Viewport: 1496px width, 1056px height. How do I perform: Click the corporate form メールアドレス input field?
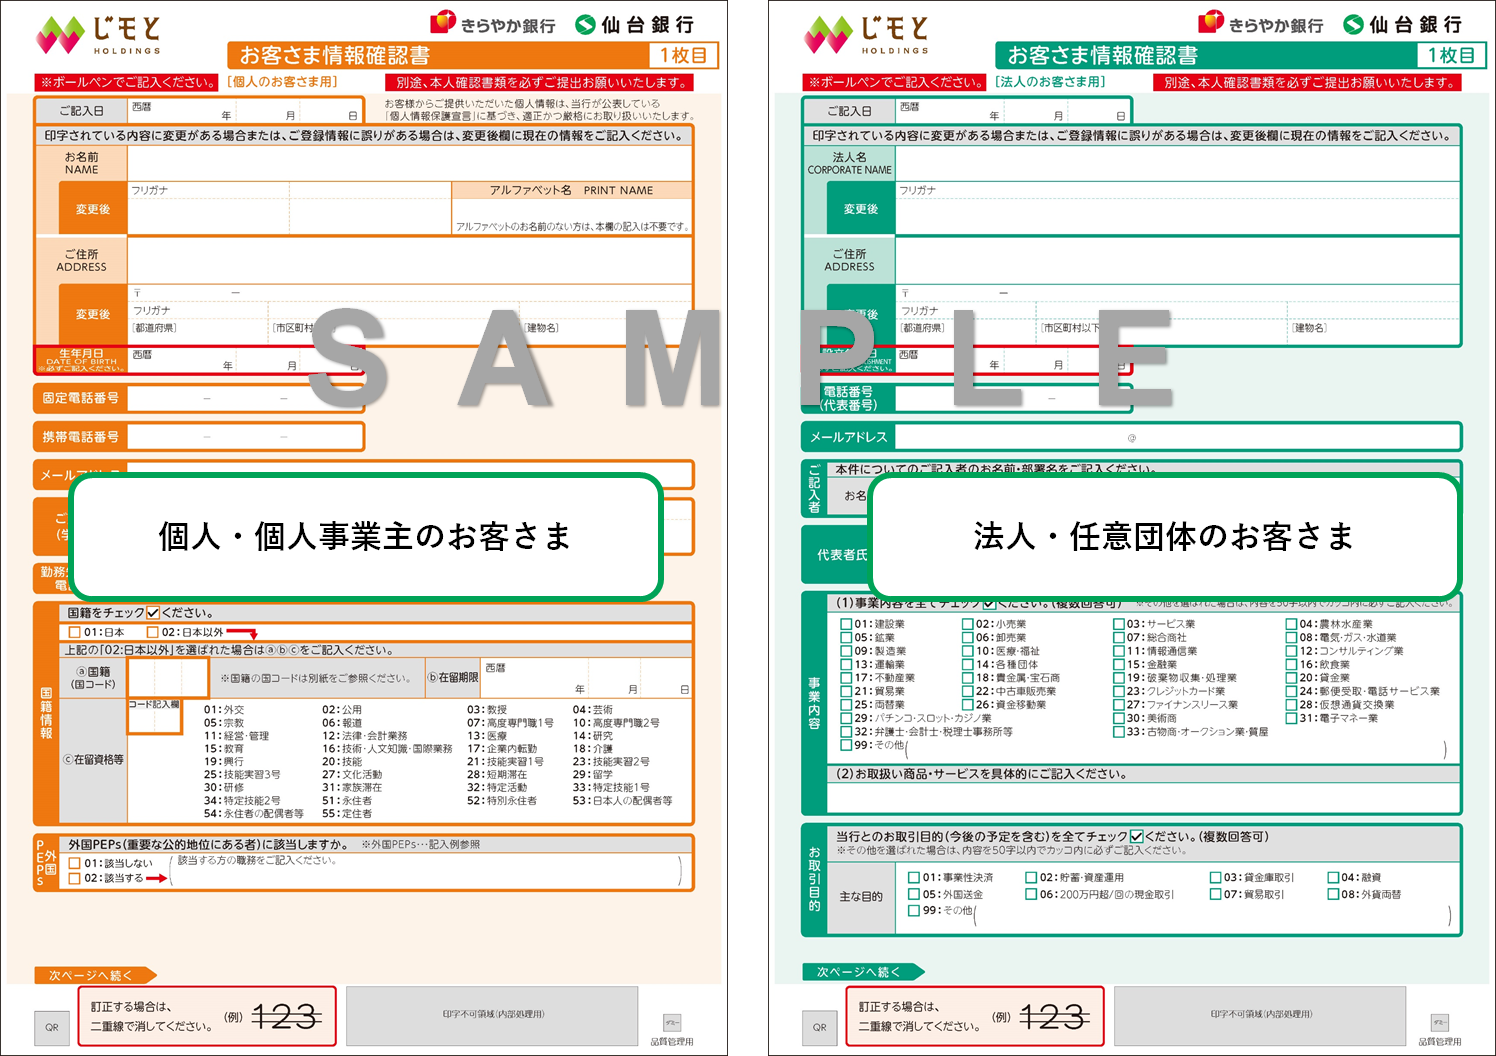click(1177, 437)
